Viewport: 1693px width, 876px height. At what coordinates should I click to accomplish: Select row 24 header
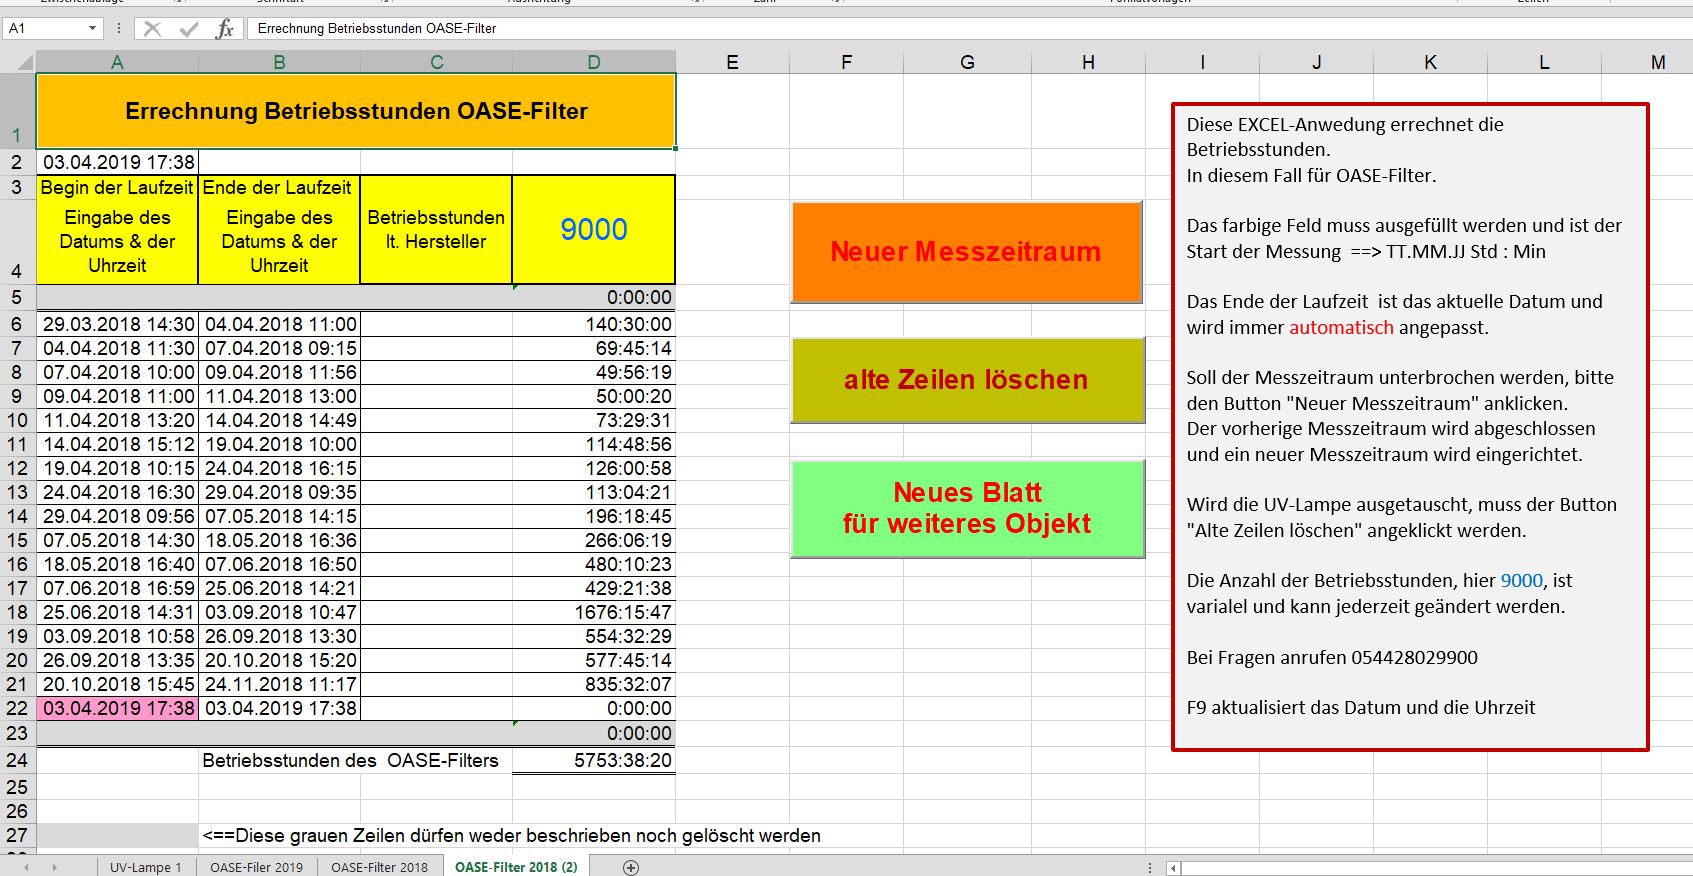tap(17, 760)
